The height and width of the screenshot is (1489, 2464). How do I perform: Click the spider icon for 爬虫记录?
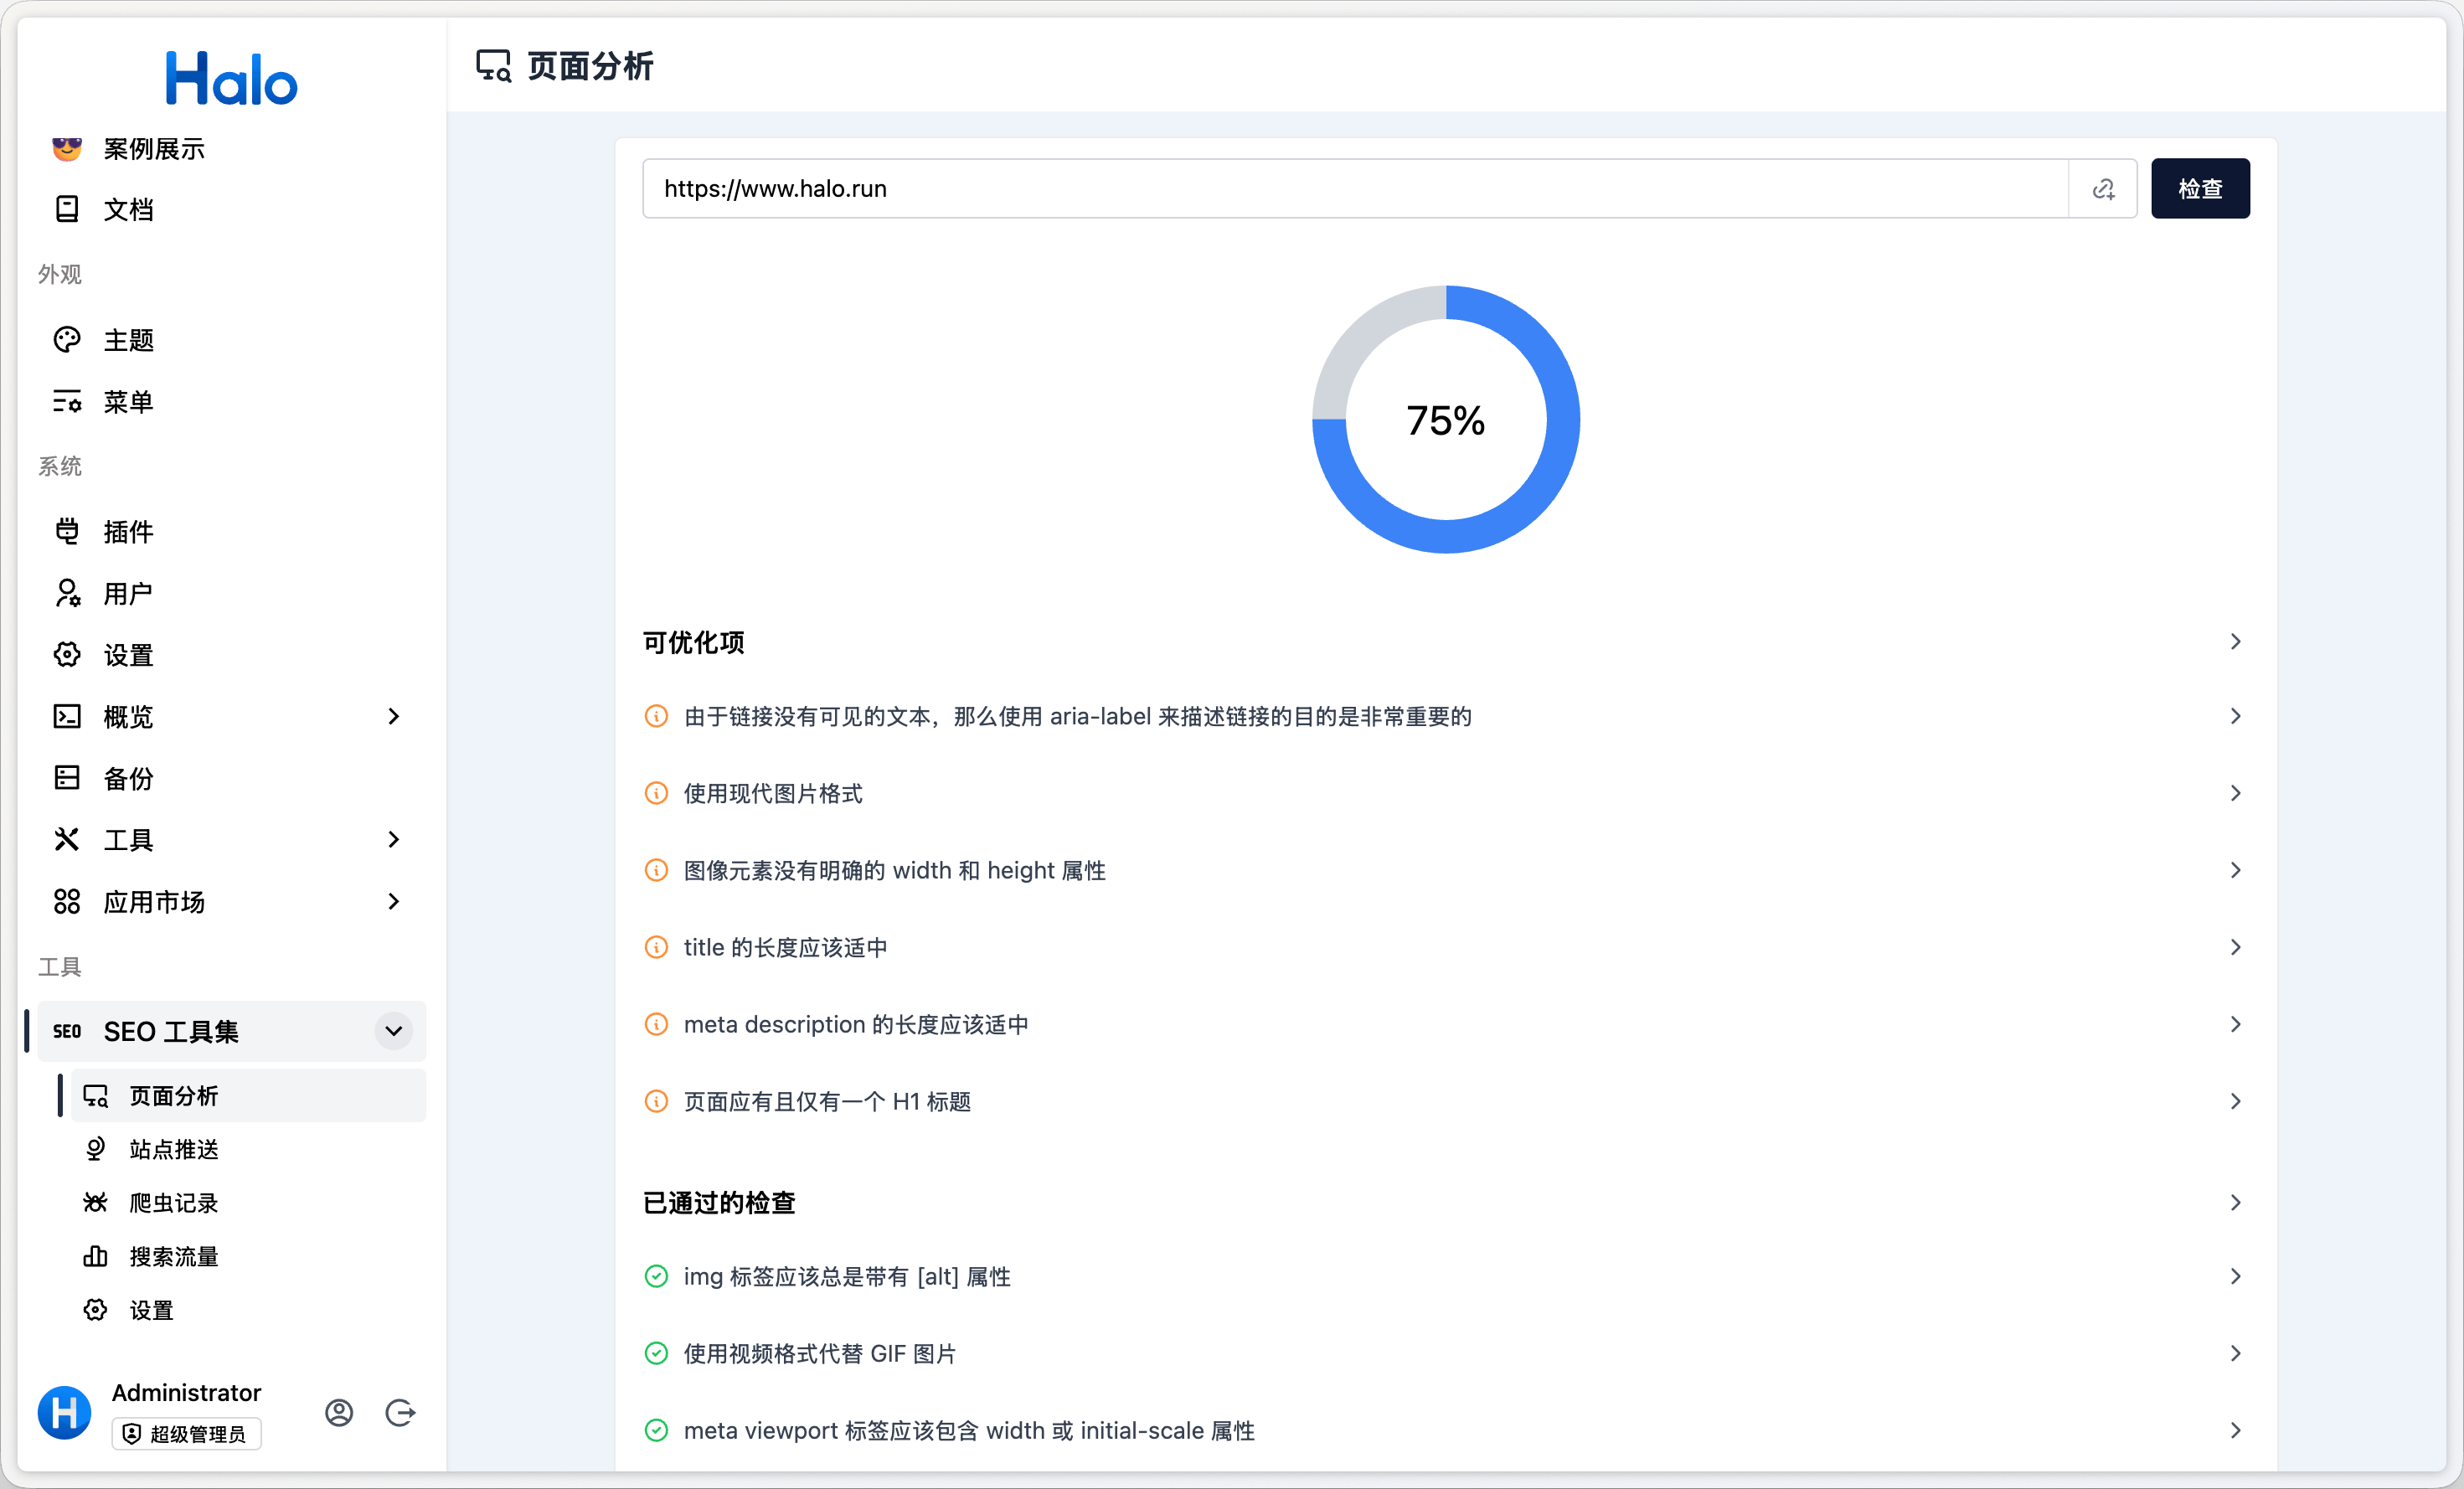click(95, 1202)
